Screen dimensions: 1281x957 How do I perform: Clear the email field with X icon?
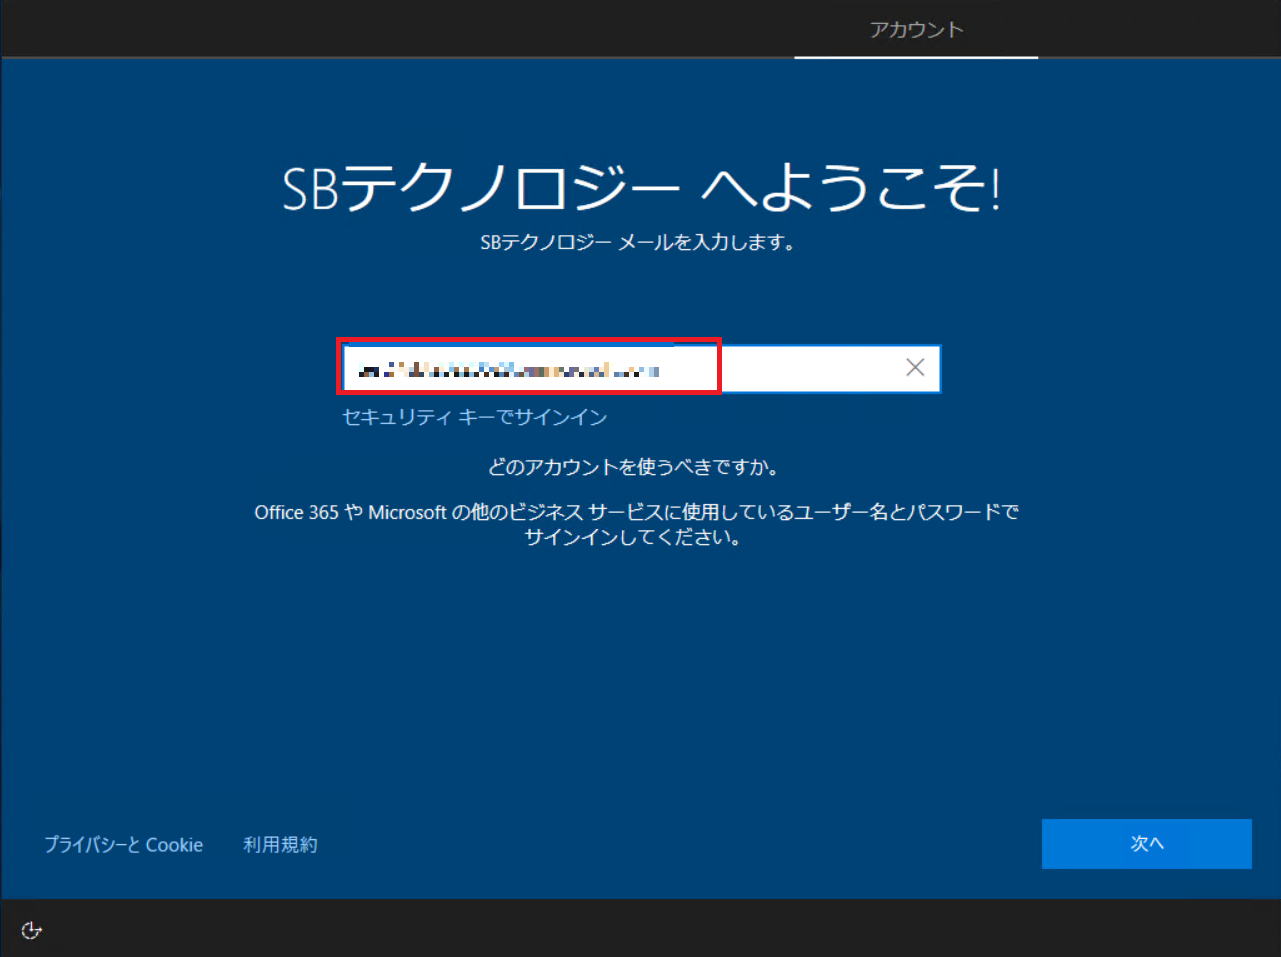914,368
